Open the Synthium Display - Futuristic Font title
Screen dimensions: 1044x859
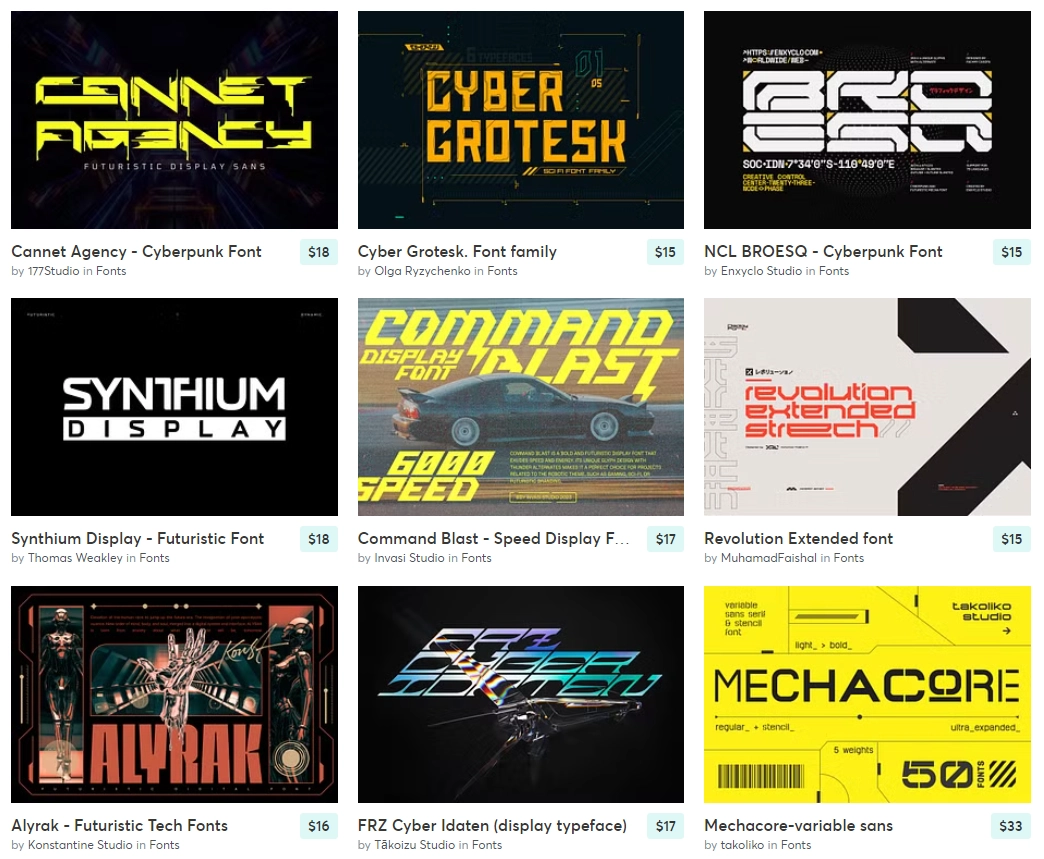pos(138,539)
